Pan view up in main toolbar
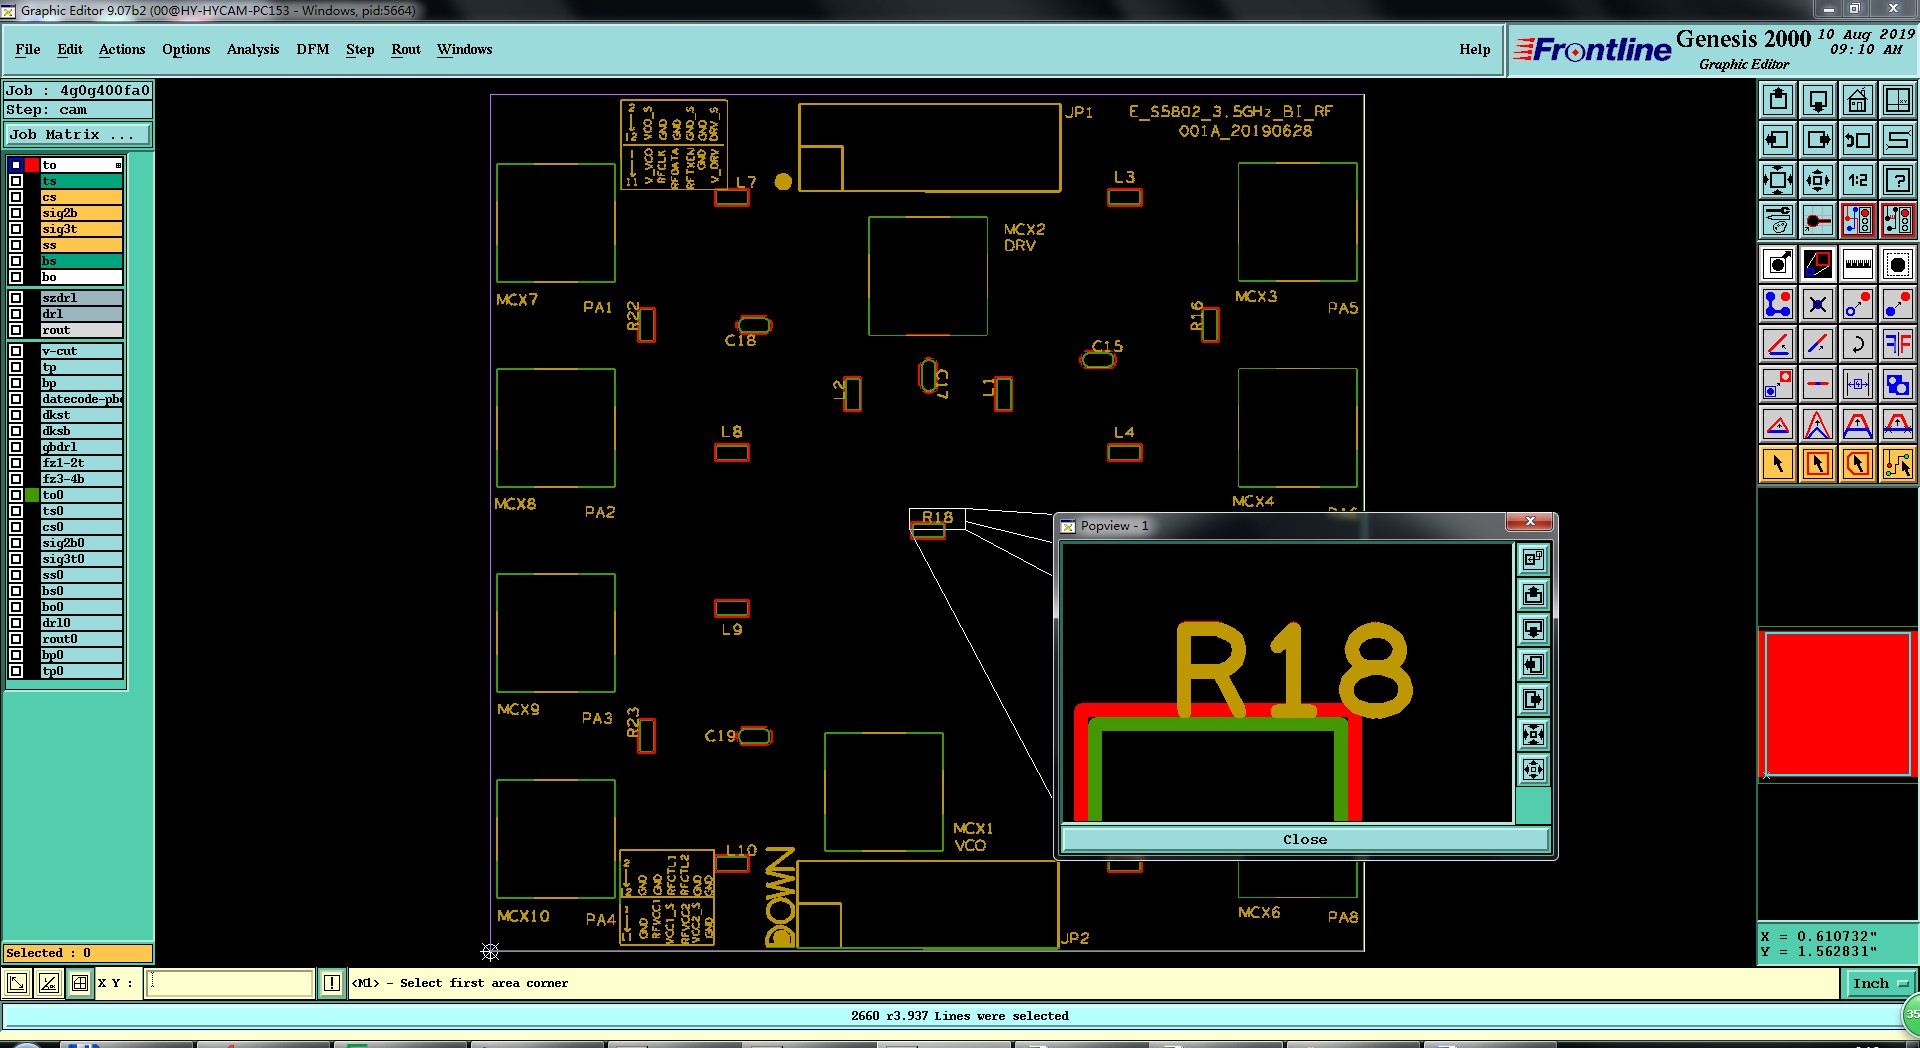Screen dimensions: 1920x1048 point(1778,100)
